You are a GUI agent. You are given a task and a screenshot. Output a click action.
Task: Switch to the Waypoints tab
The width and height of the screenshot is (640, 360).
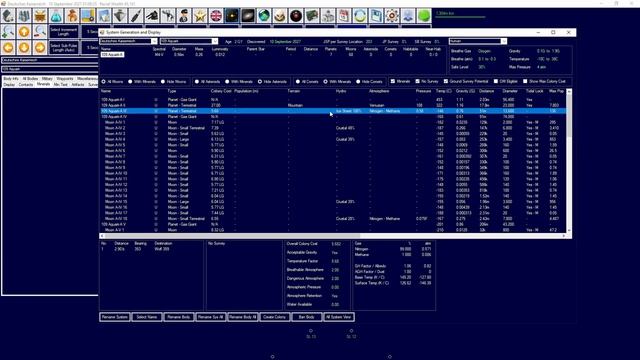(x=65, y=78)
